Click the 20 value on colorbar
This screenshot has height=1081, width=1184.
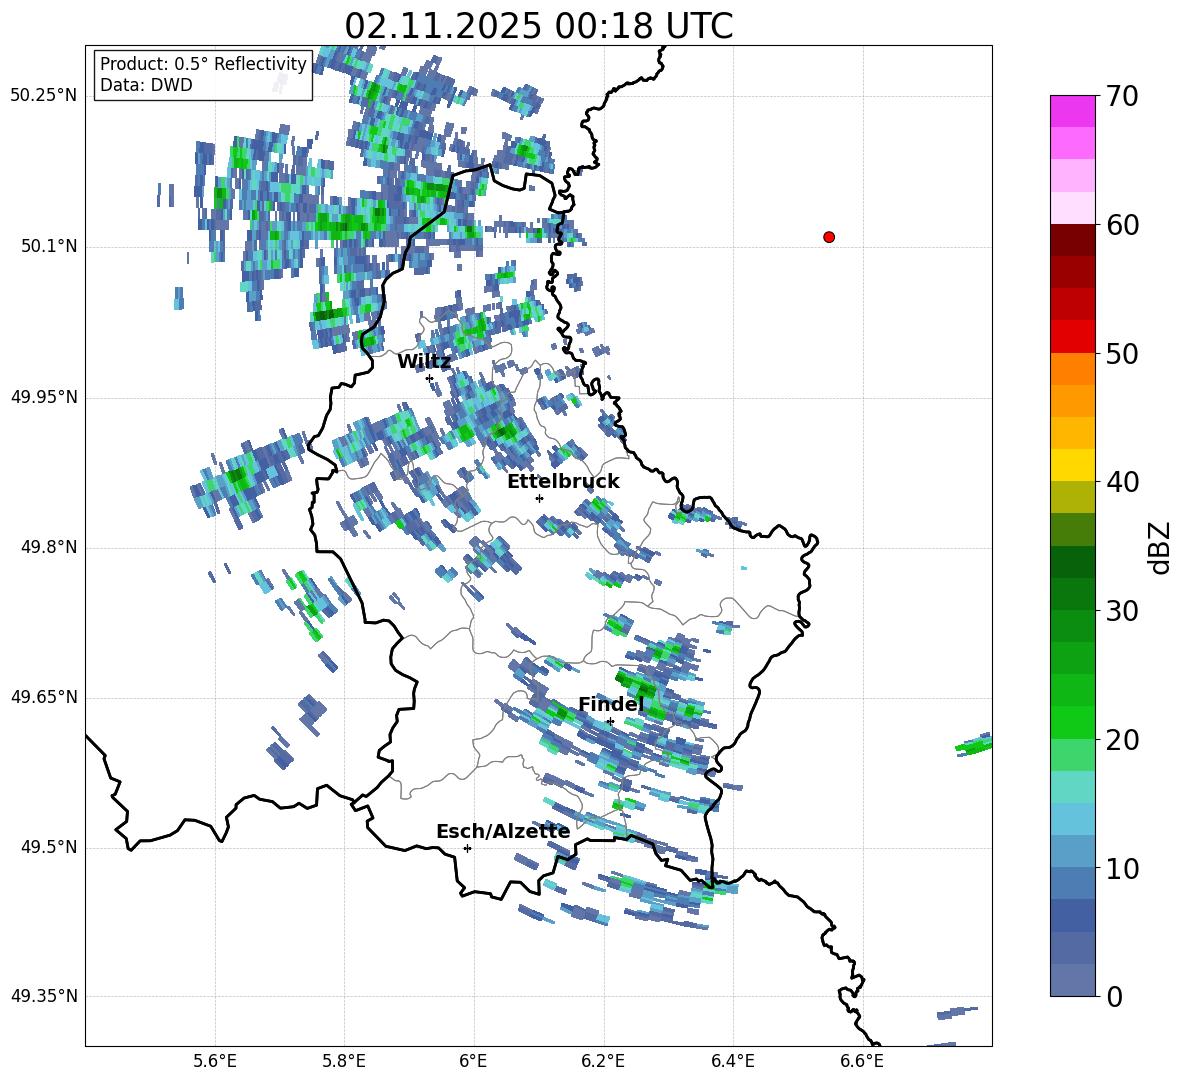coord(1123,740)
